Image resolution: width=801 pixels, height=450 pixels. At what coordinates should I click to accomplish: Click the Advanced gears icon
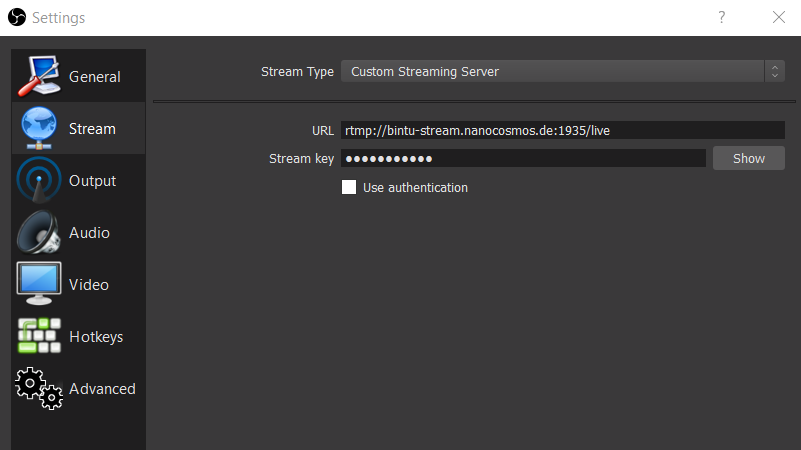tap(39, 389)
